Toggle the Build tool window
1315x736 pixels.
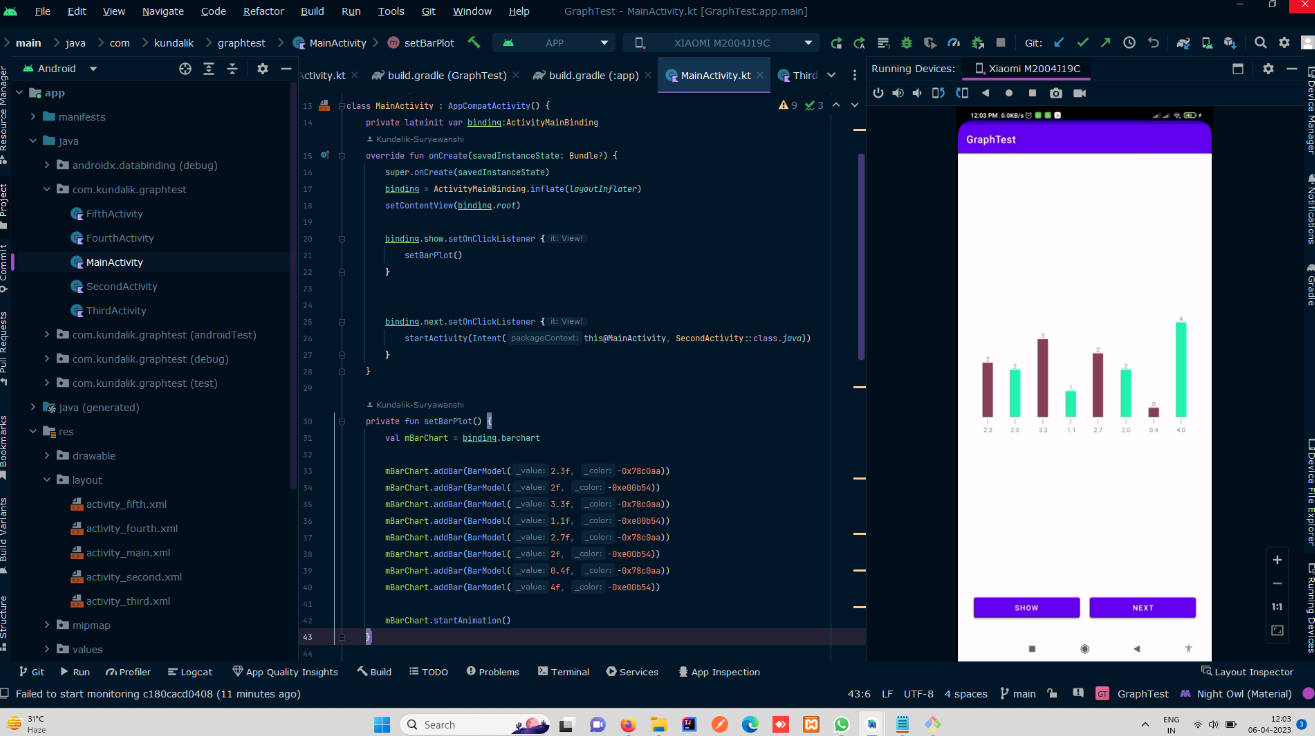click(x=374, y=672)
